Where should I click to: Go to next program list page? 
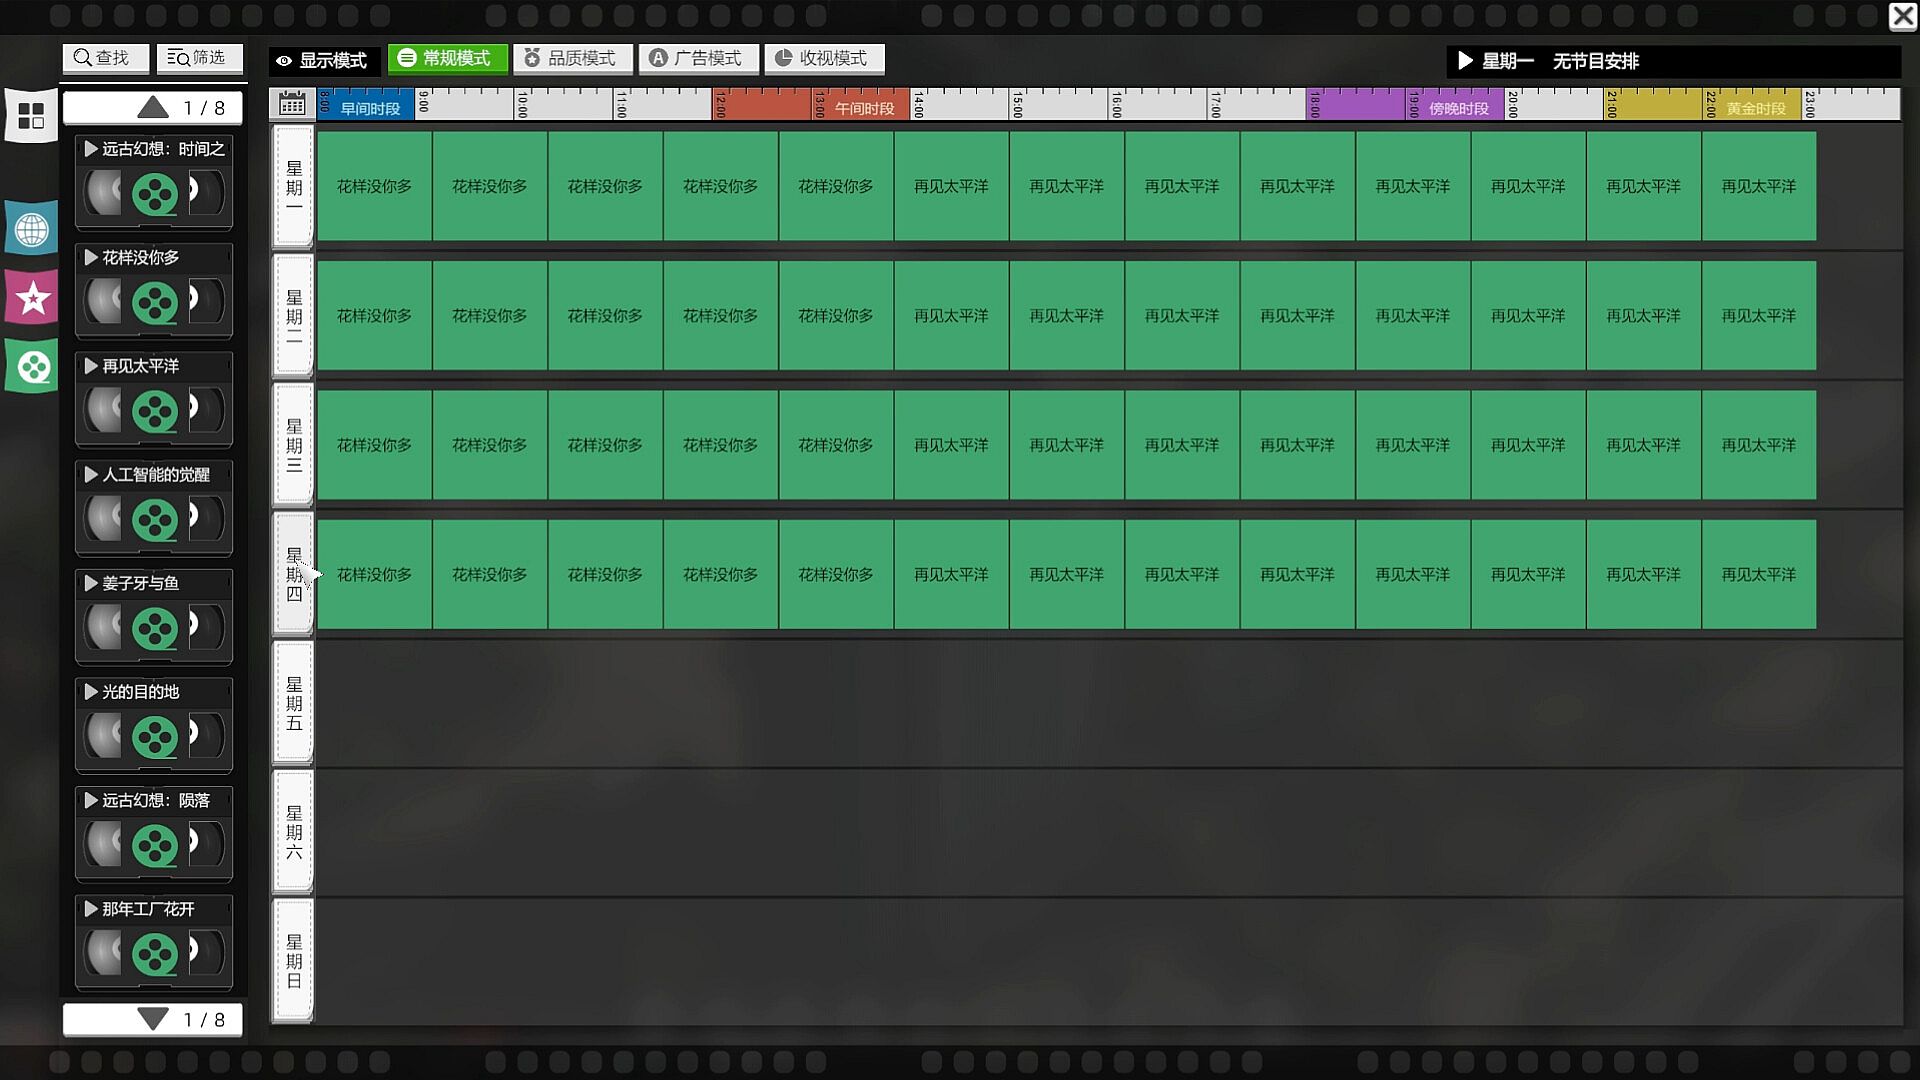tap(153, 1019)
